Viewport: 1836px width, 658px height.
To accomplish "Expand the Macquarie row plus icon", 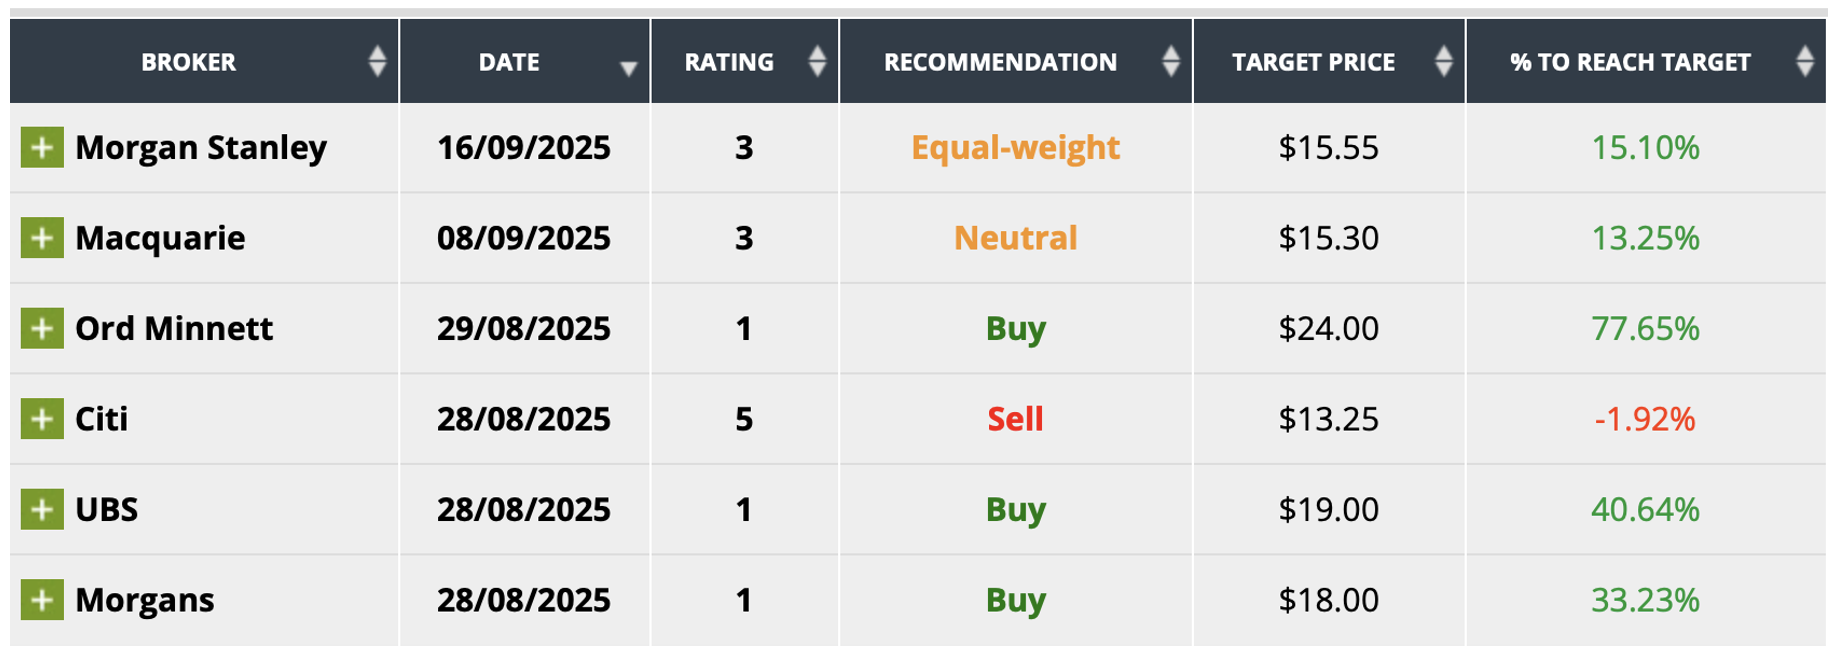I will click(42, 238).
